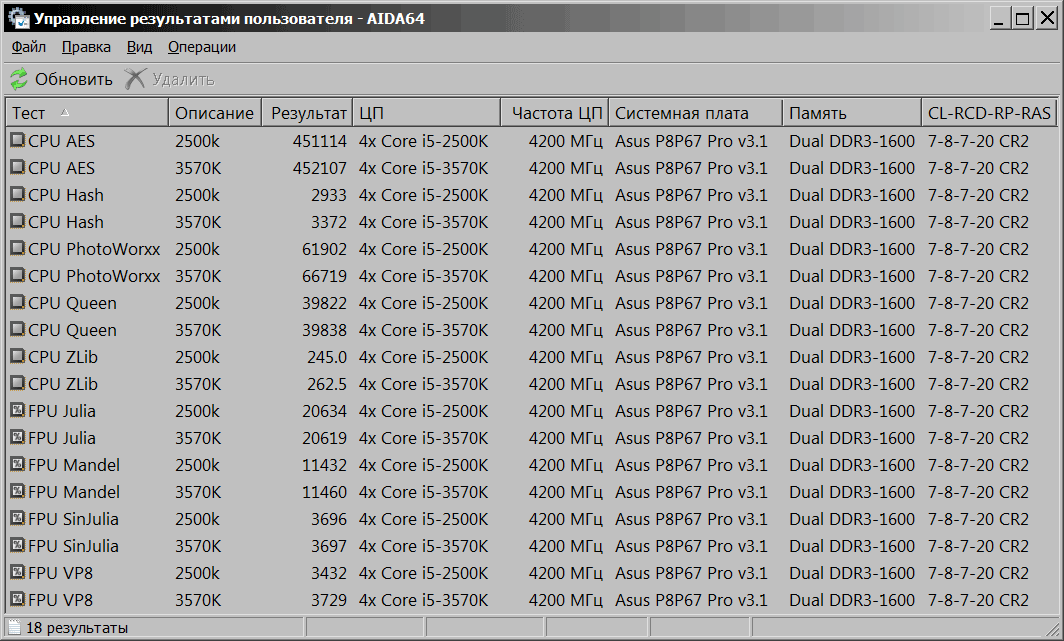Open the Вид menu

[x=139, y=47]
